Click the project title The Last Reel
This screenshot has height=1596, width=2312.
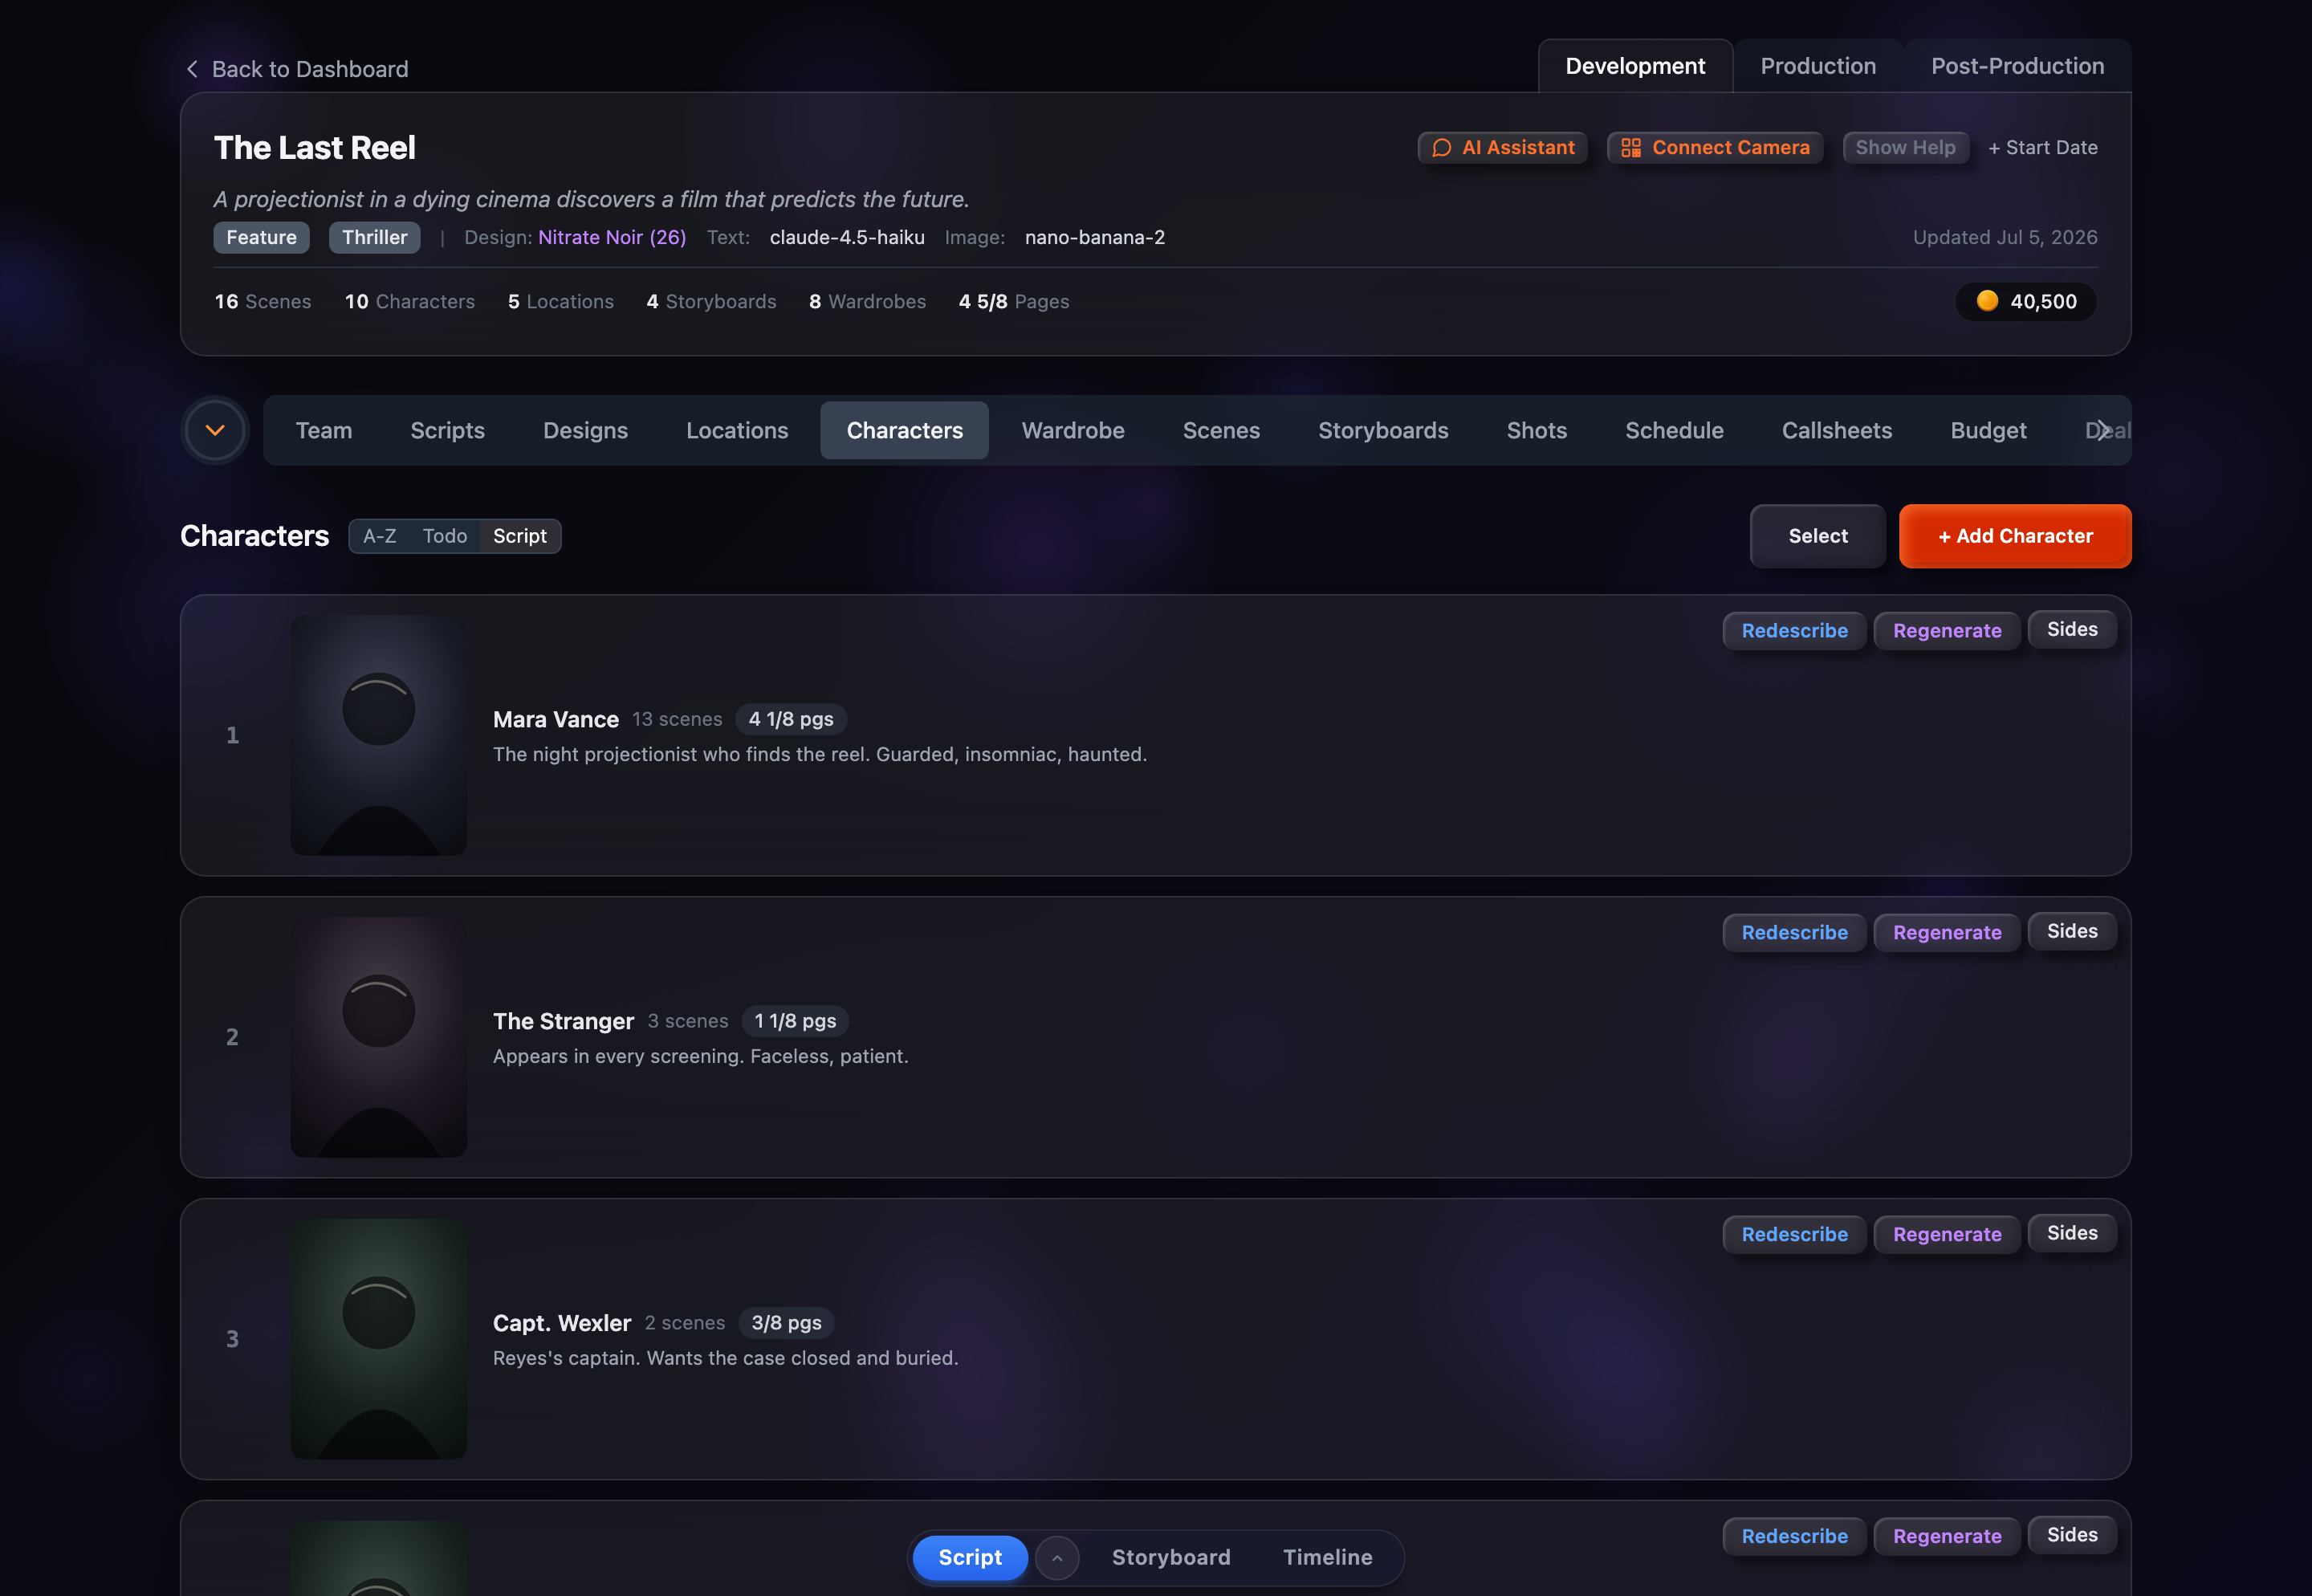315,148
